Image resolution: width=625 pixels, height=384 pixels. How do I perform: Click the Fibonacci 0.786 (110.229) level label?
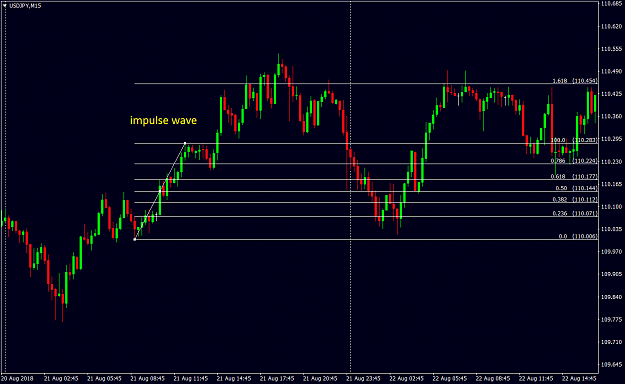574,161
